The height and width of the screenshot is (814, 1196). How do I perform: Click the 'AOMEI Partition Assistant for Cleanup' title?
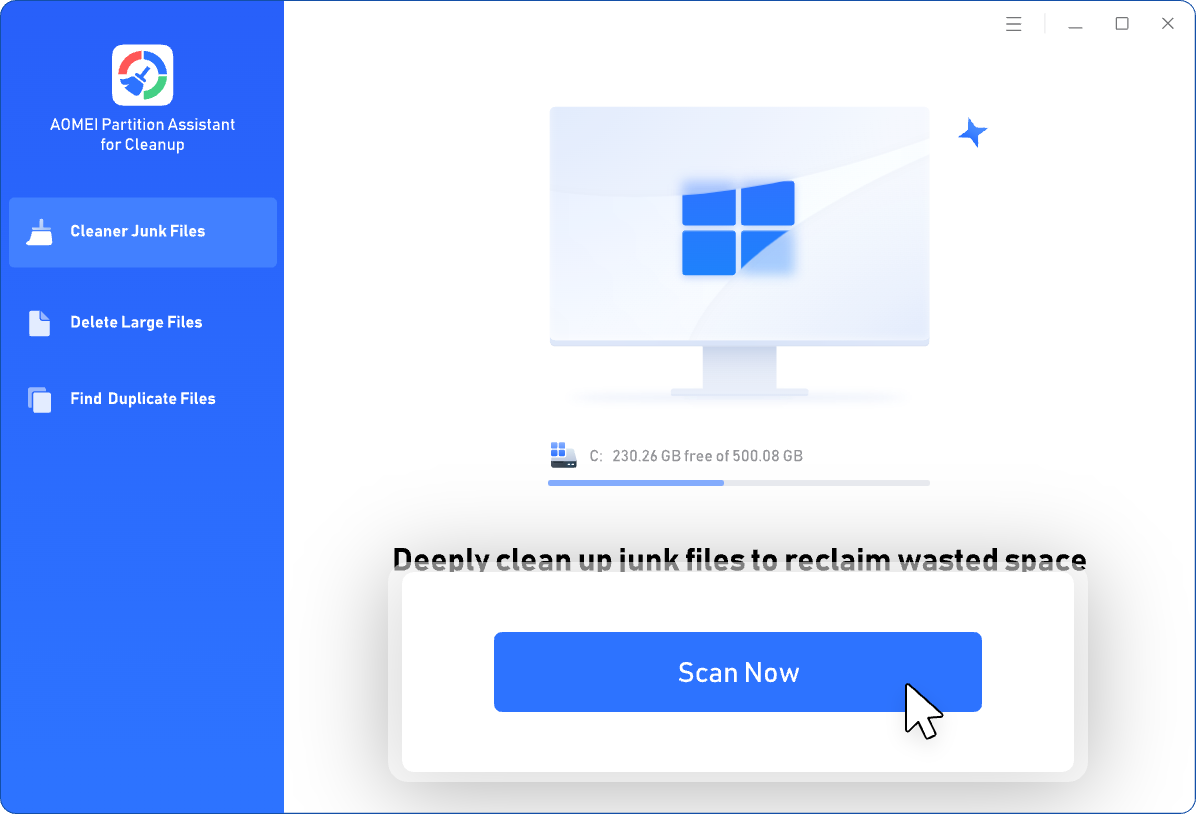pos(143,134)
